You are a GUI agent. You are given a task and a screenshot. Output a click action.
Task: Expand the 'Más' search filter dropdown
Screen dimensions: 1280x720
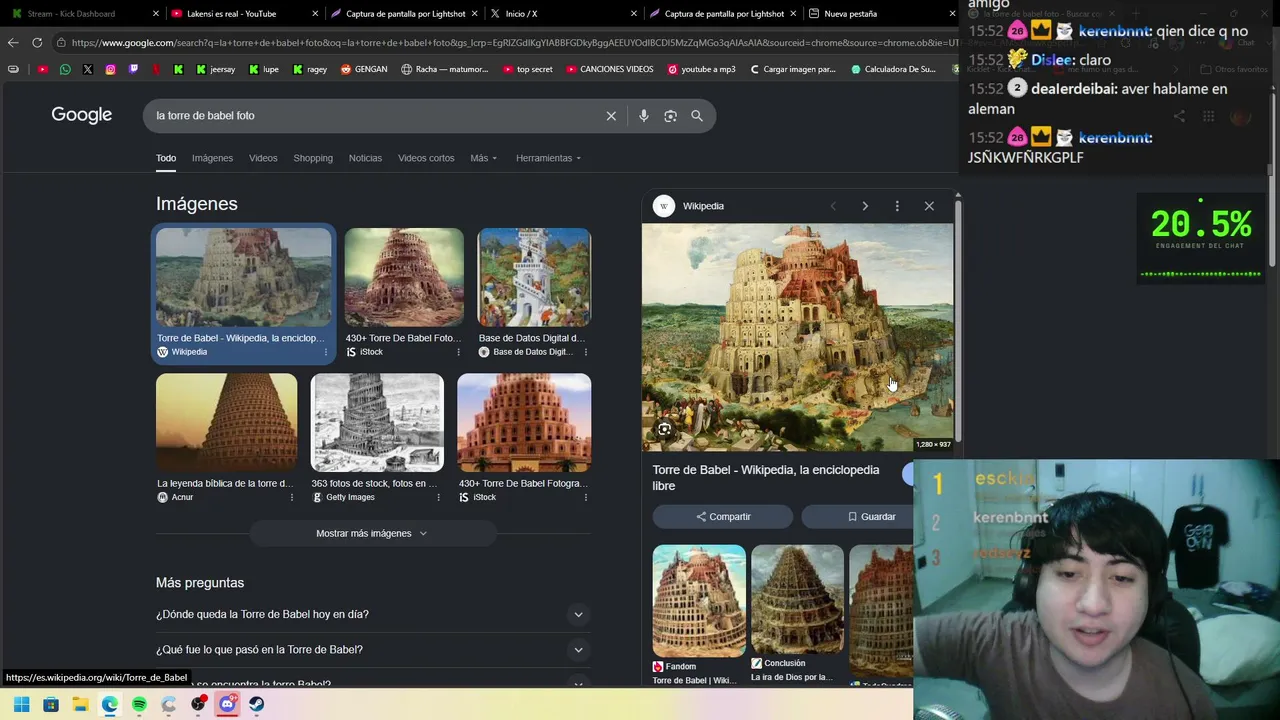tap(484, 158)
